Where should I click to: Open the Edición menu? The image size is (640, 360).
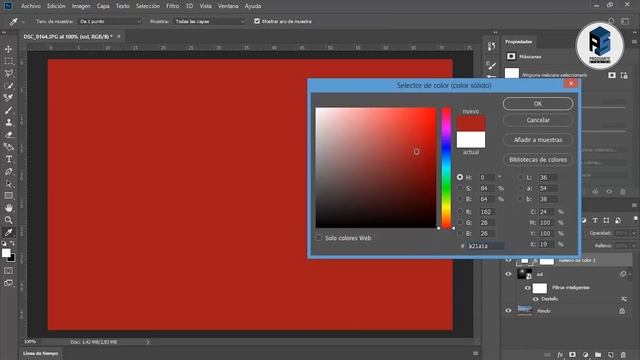pos(56,6)
